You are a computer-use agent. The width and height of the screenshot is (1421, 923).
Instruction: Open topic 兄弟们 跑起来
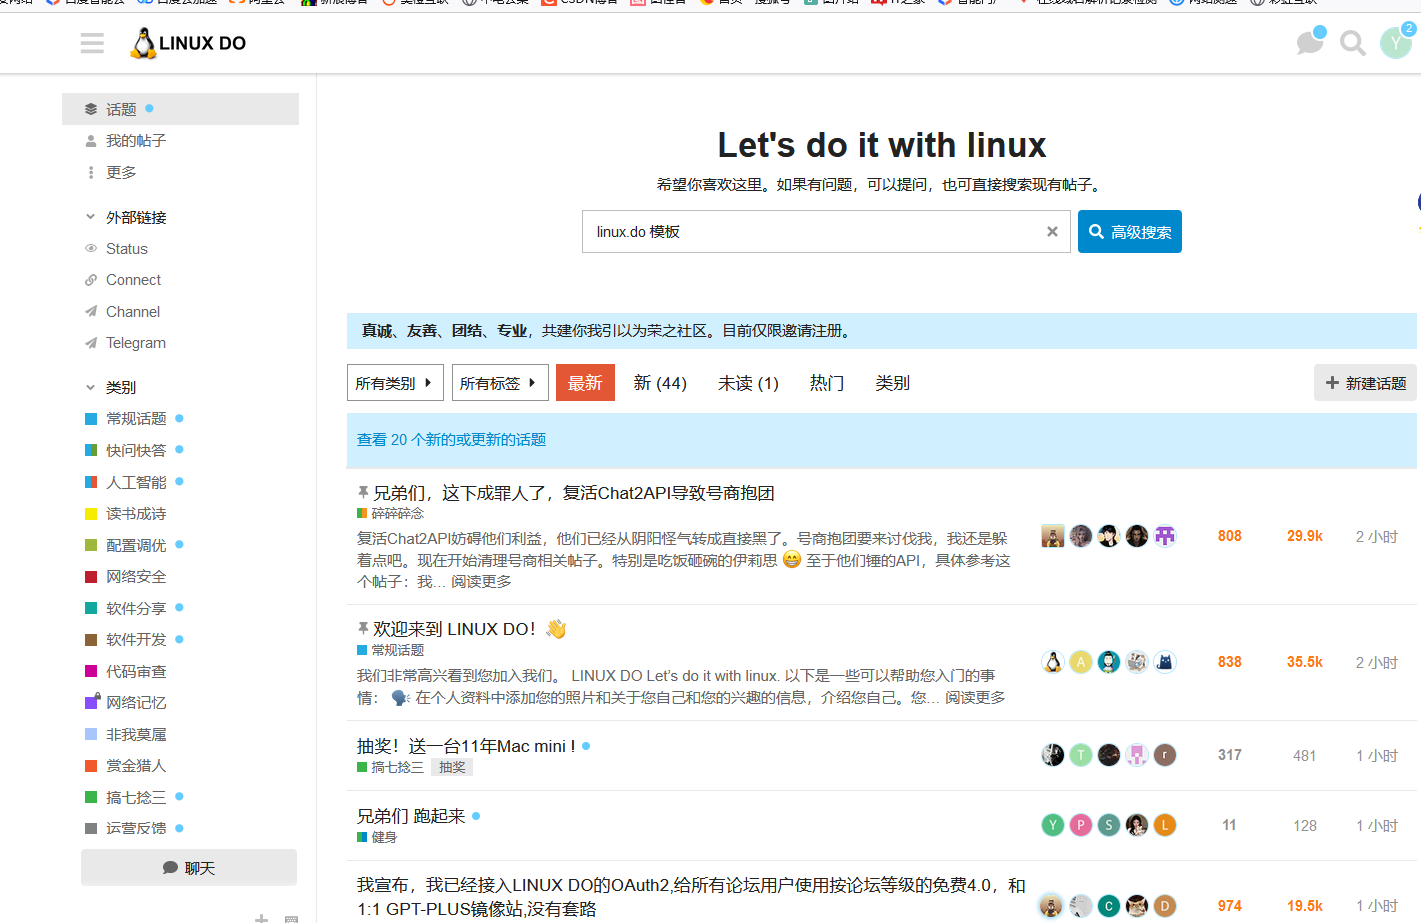(x=411, y=816)
